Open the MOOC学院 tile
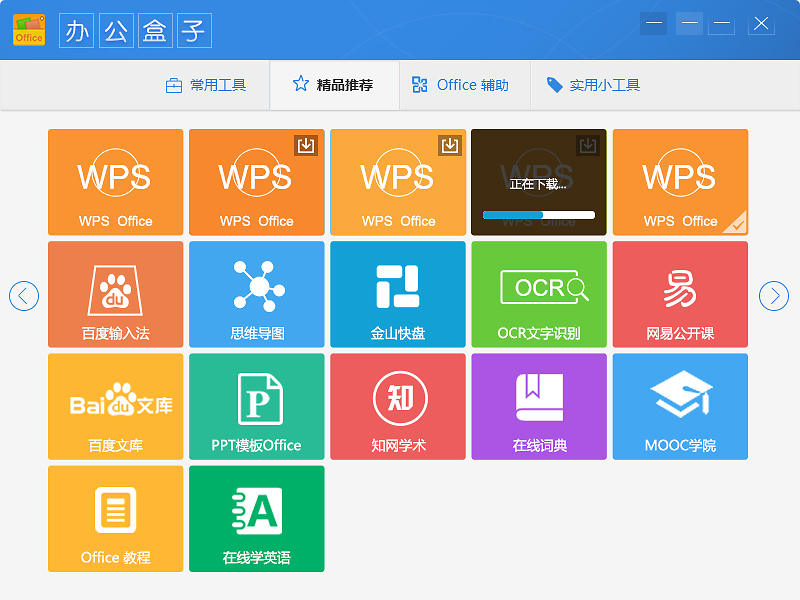The height and width of the screenshot is (600, 800). coord(680,406)
